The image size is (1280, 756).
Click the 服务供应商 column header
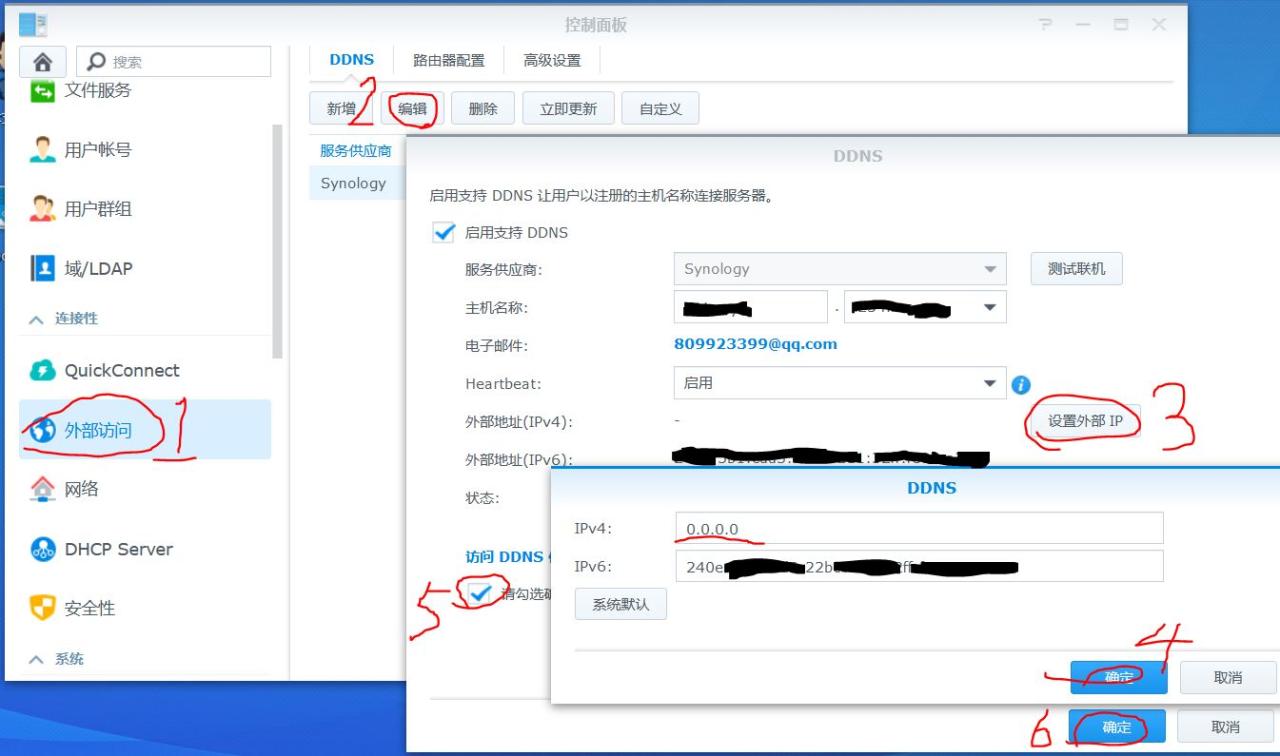(356, 150)
